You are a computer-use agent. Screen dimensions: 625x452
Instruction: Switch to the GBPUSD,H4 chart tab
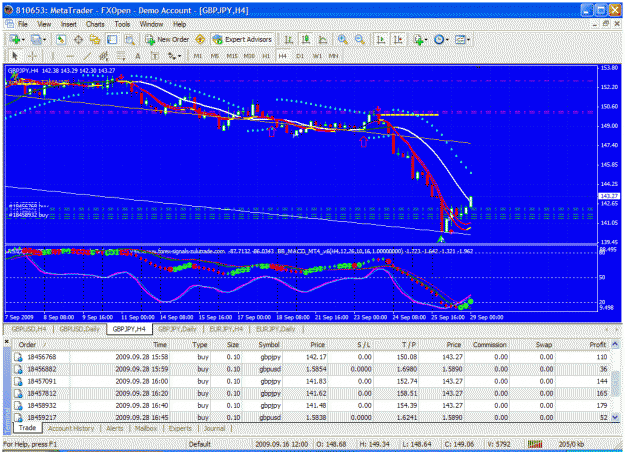(29, 329)
